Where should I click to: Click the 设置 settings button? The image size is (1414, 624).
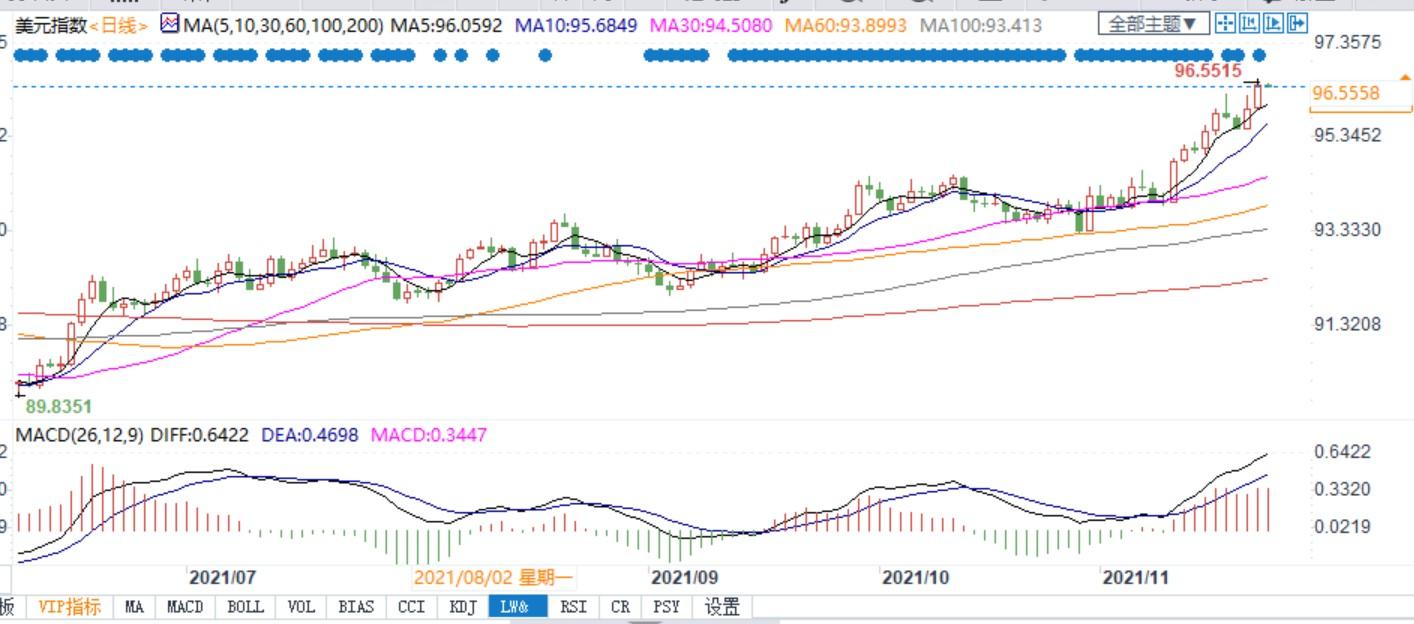722,606
